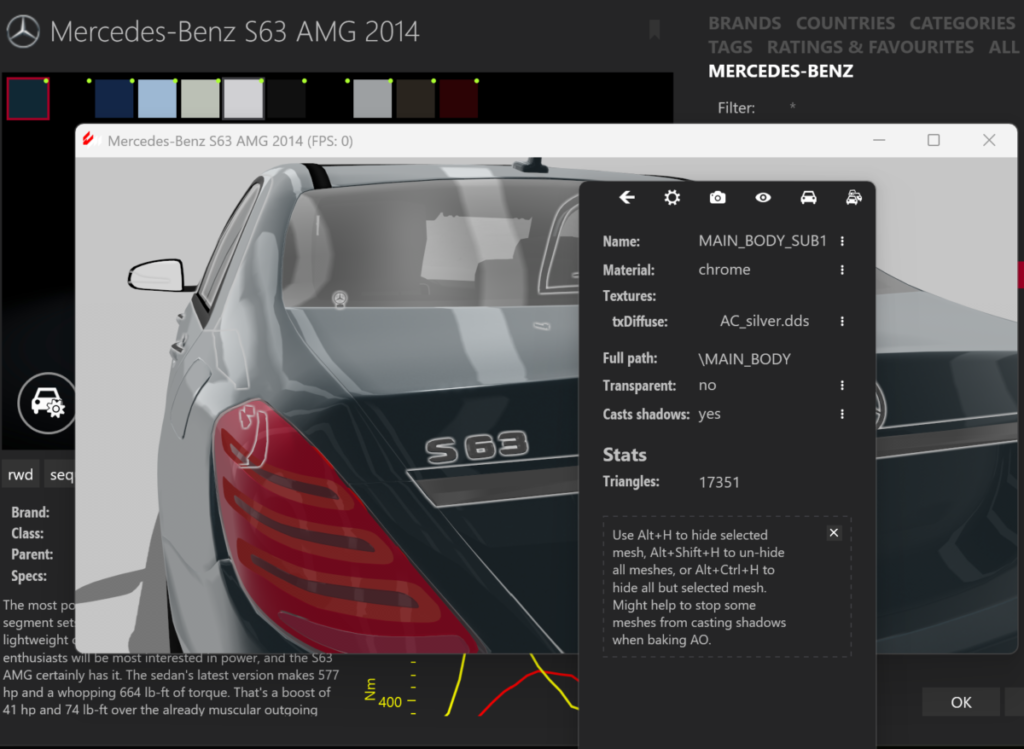This screenshot has height=749, width=1024.
Task: Click the car settings round icon
Action: click(46, 403)
